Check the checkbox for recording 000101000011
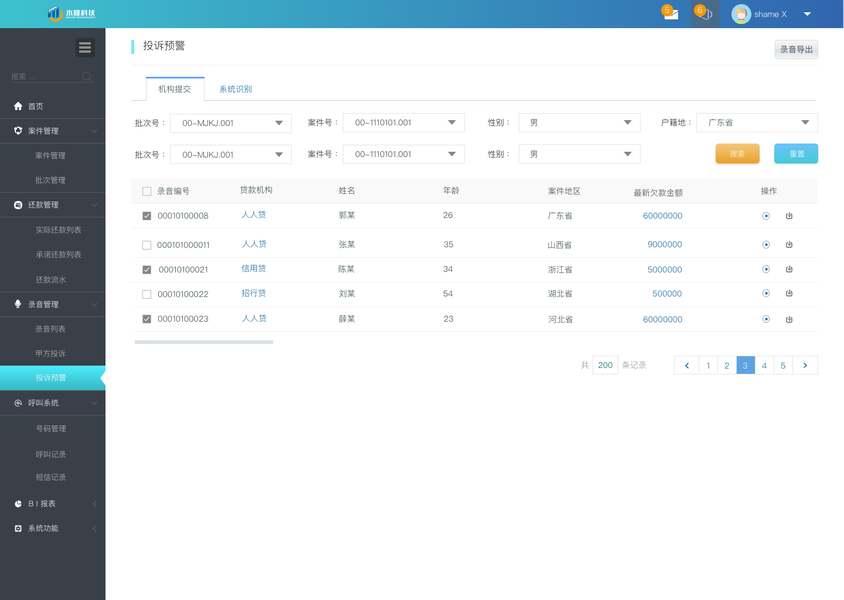This screenshot has width=844, height=600. click(x=146, y=245)
